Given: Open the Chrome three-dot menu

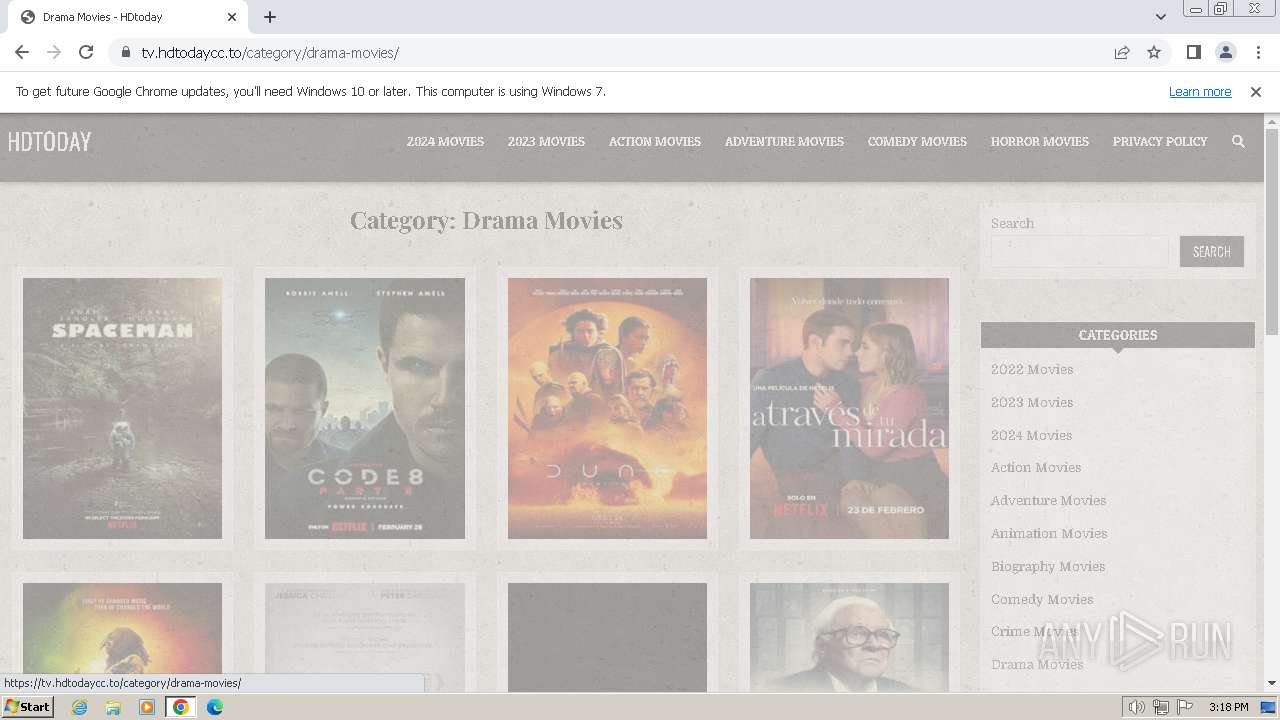Looking at the screenshot, I should click(1257, 52).
